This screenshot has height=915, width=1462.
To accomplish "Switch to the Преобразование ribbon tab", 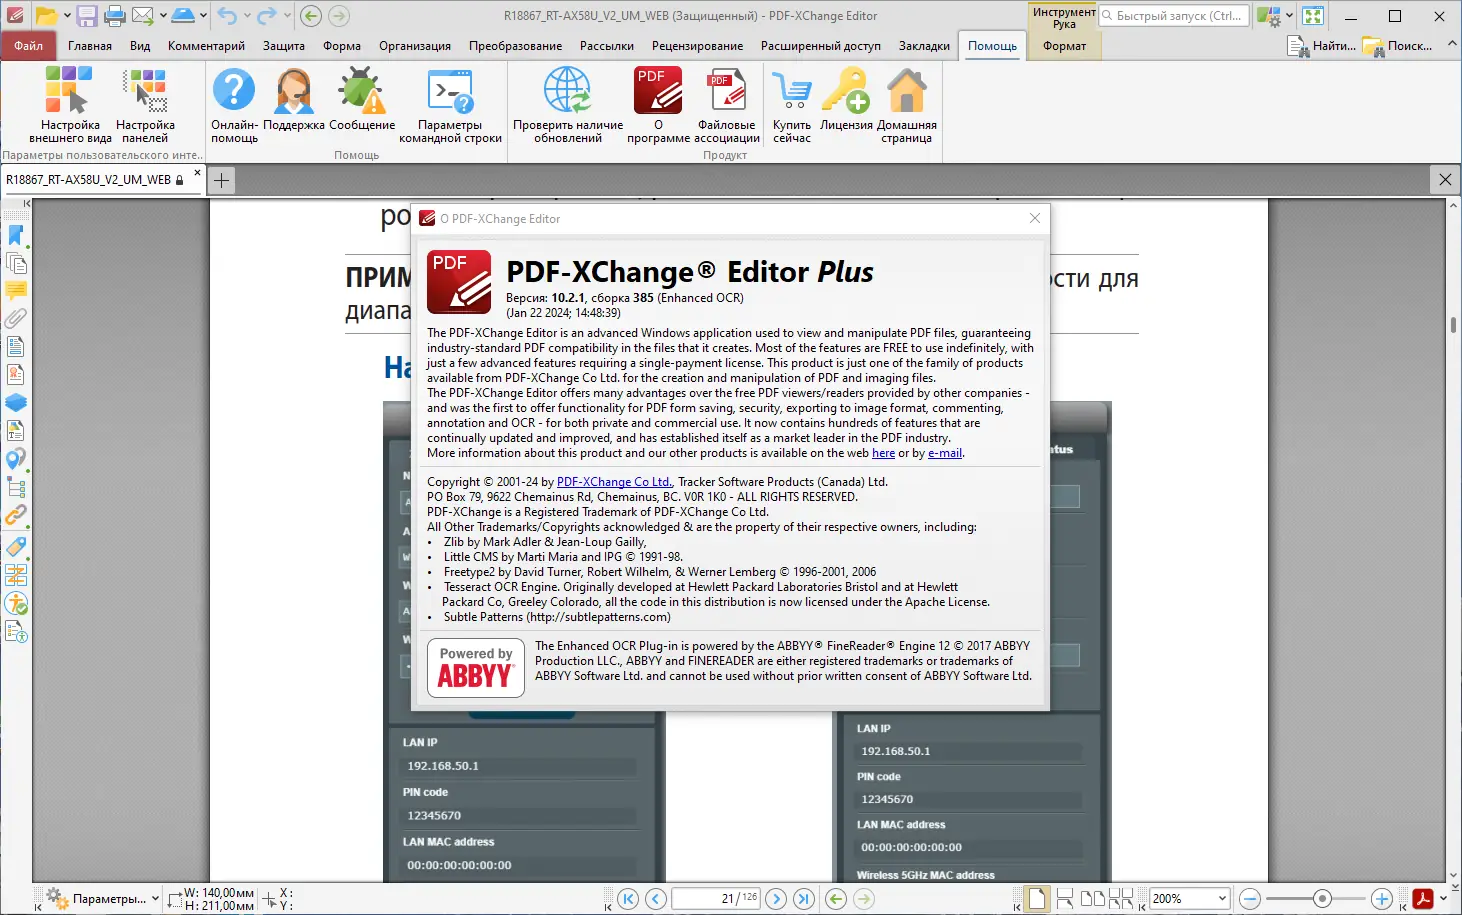I will click(515, 46).
